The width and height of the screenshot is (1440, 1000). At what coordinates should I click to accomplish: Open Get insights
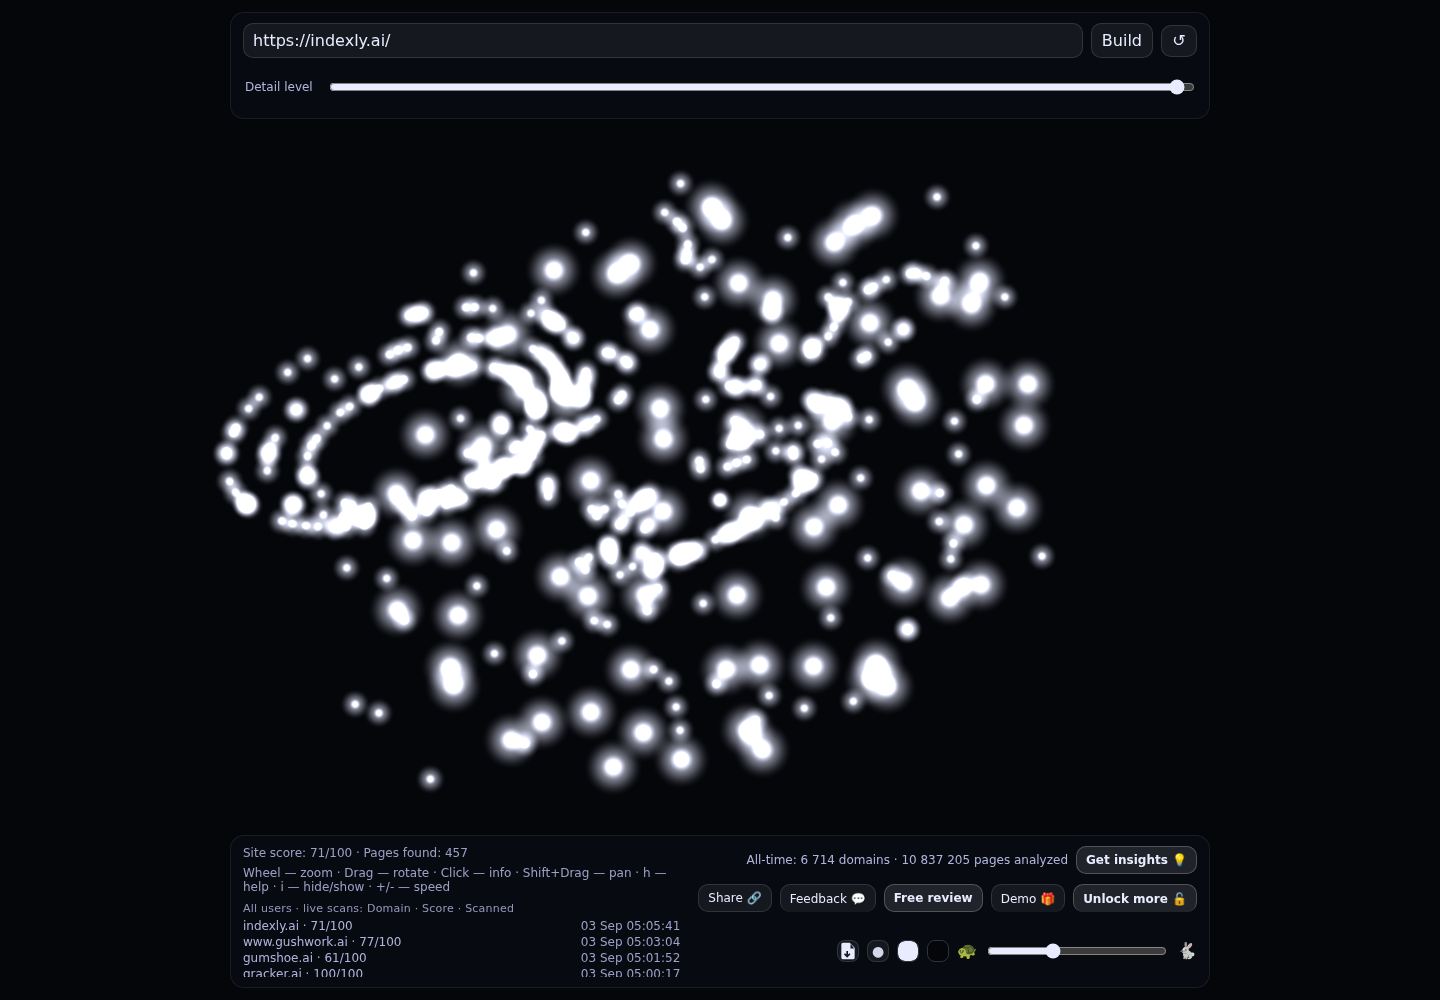tap(1136, 860)
